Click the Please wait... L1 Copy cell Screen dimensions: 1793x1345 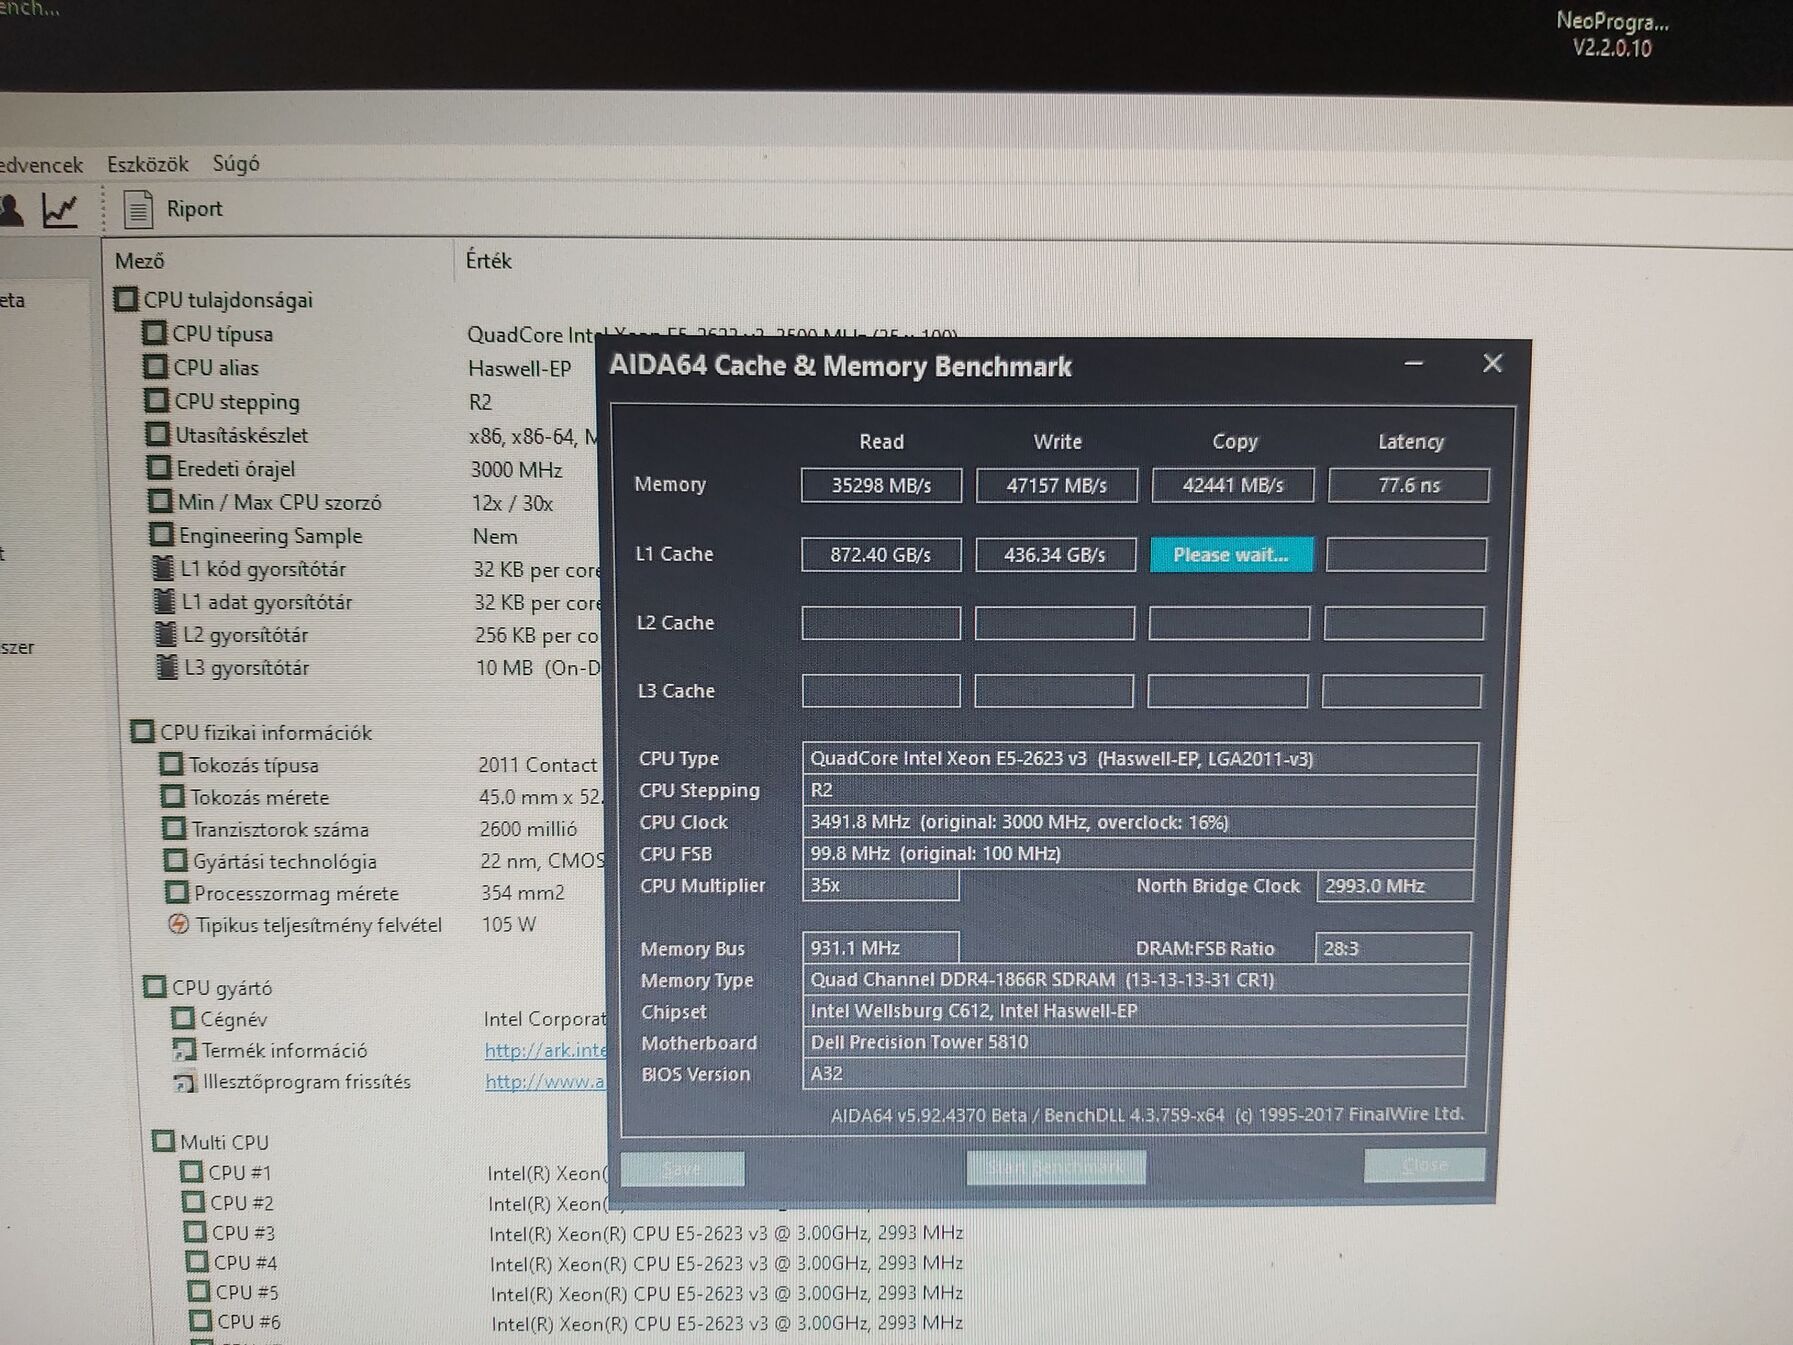click(1231, 554)
